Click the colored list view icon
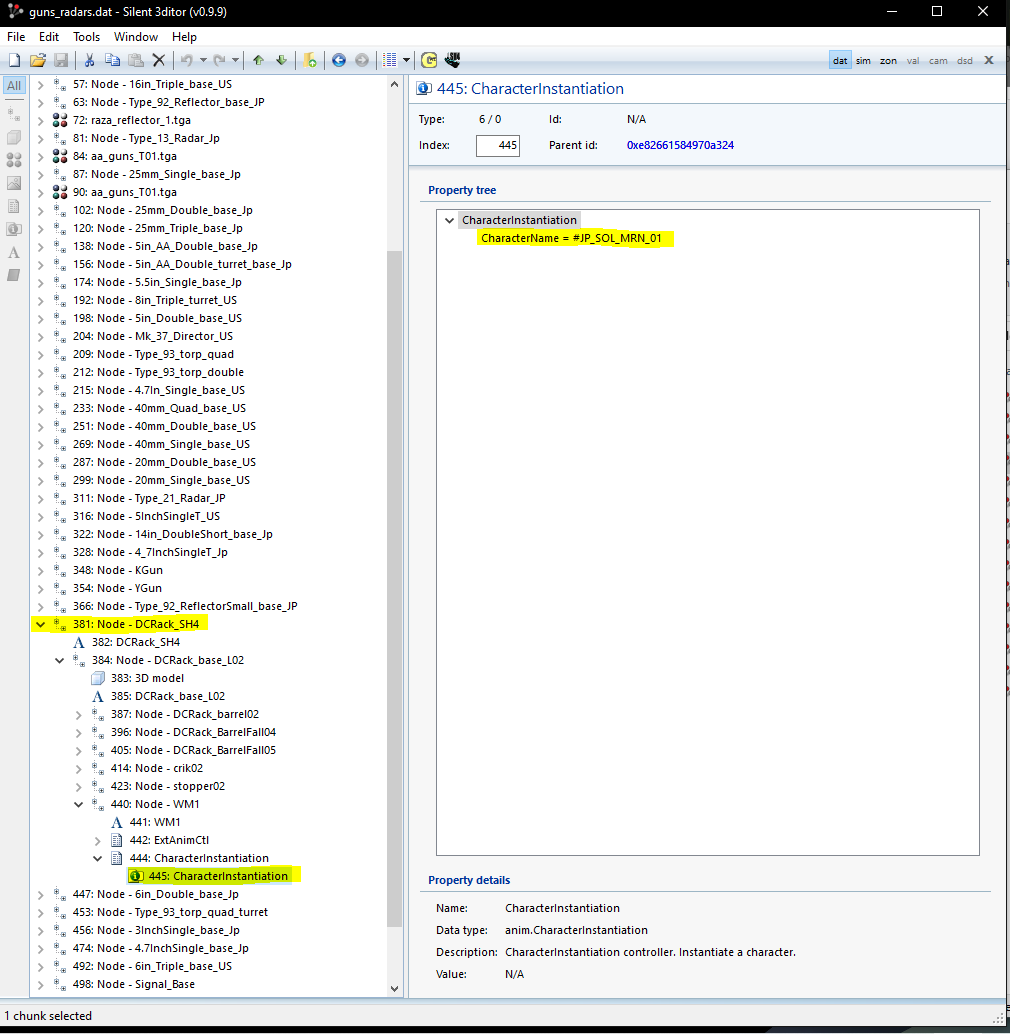The width and height of the screenshot is (1010, 1034). click(390, 61)
